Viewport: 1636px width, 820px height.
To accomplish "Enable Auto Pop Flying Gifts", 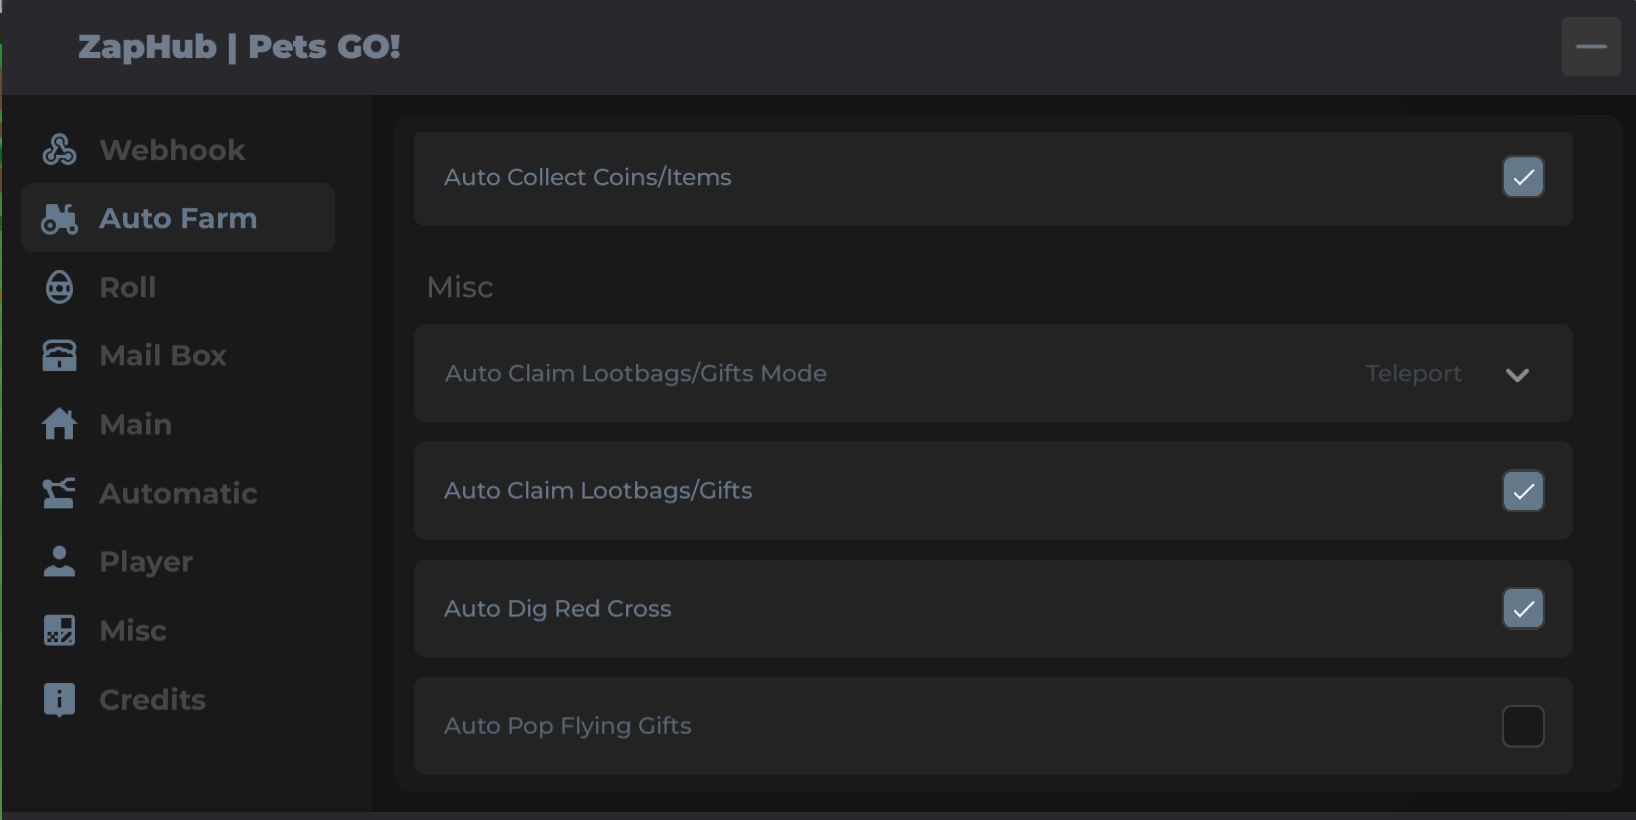I will click(1522, 726).
